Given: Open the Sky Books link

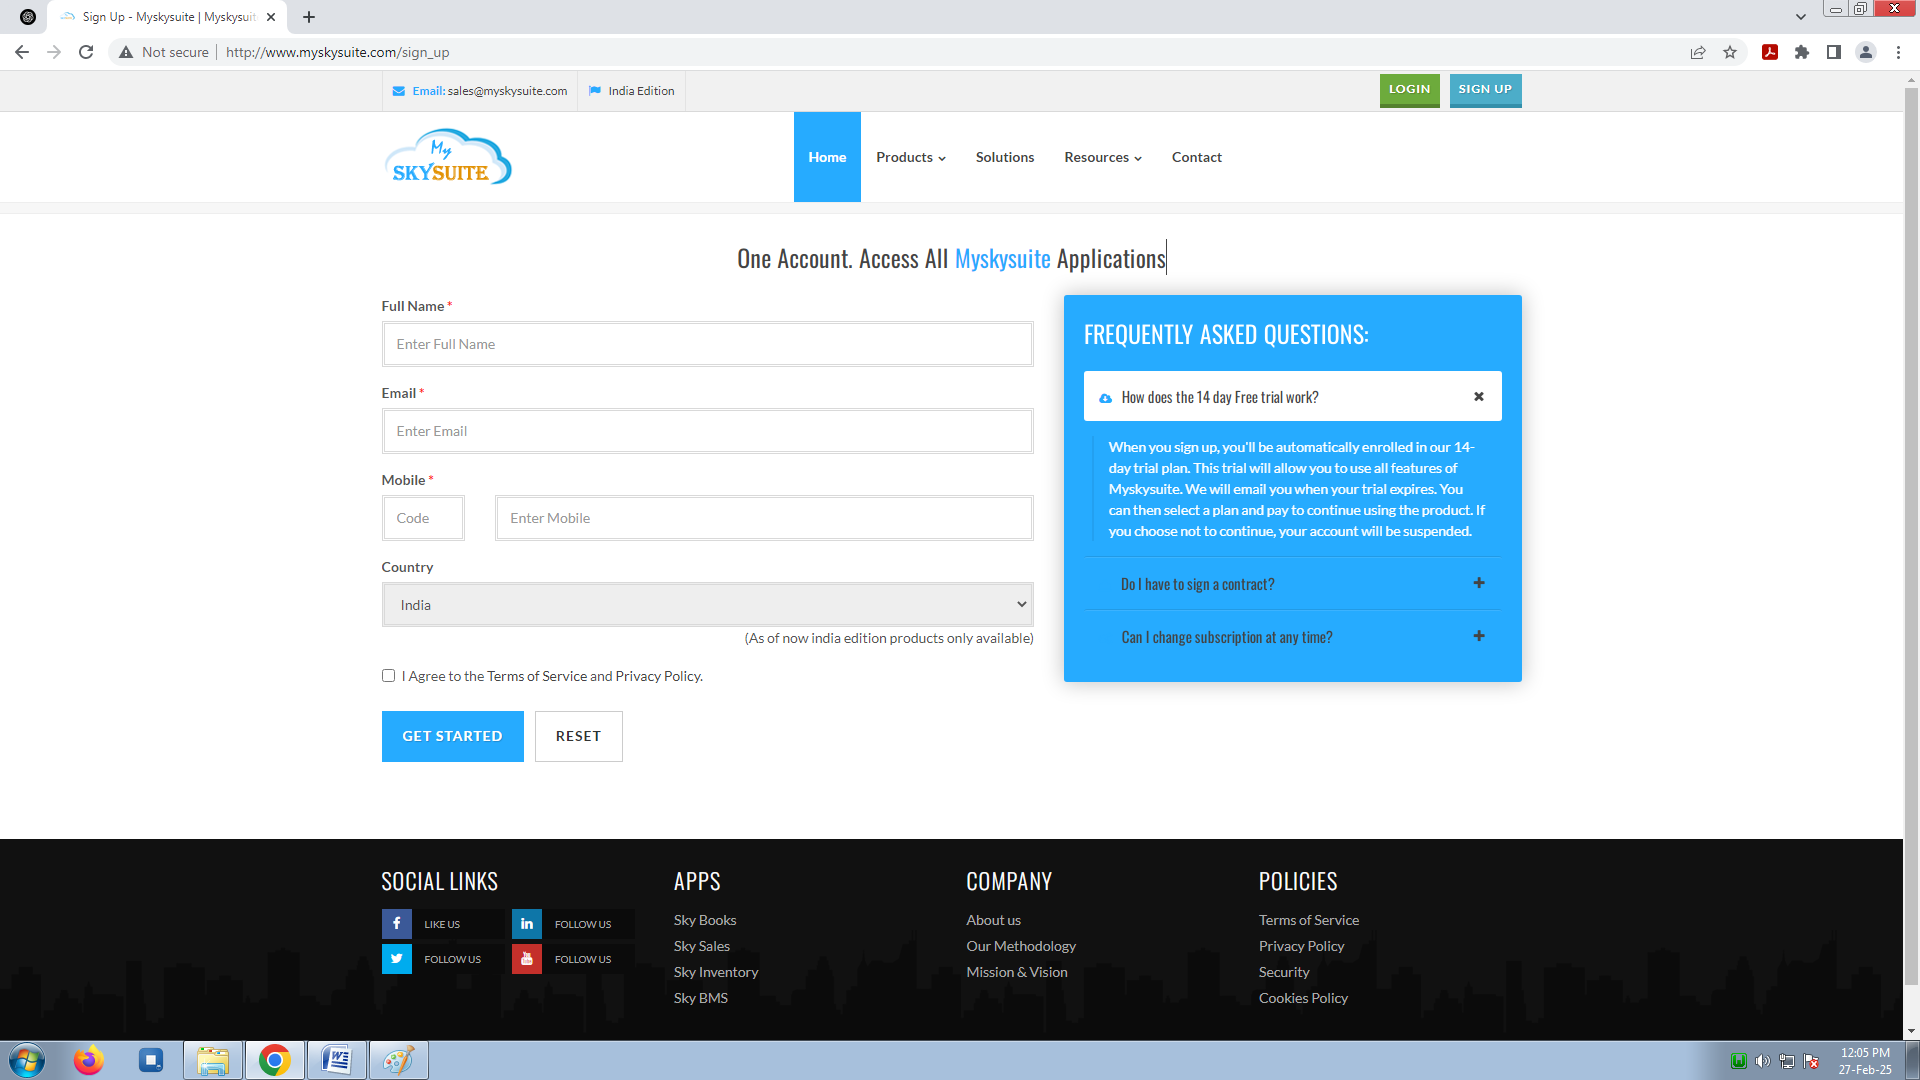Looking at the screenshot, I should click(705, 920).
